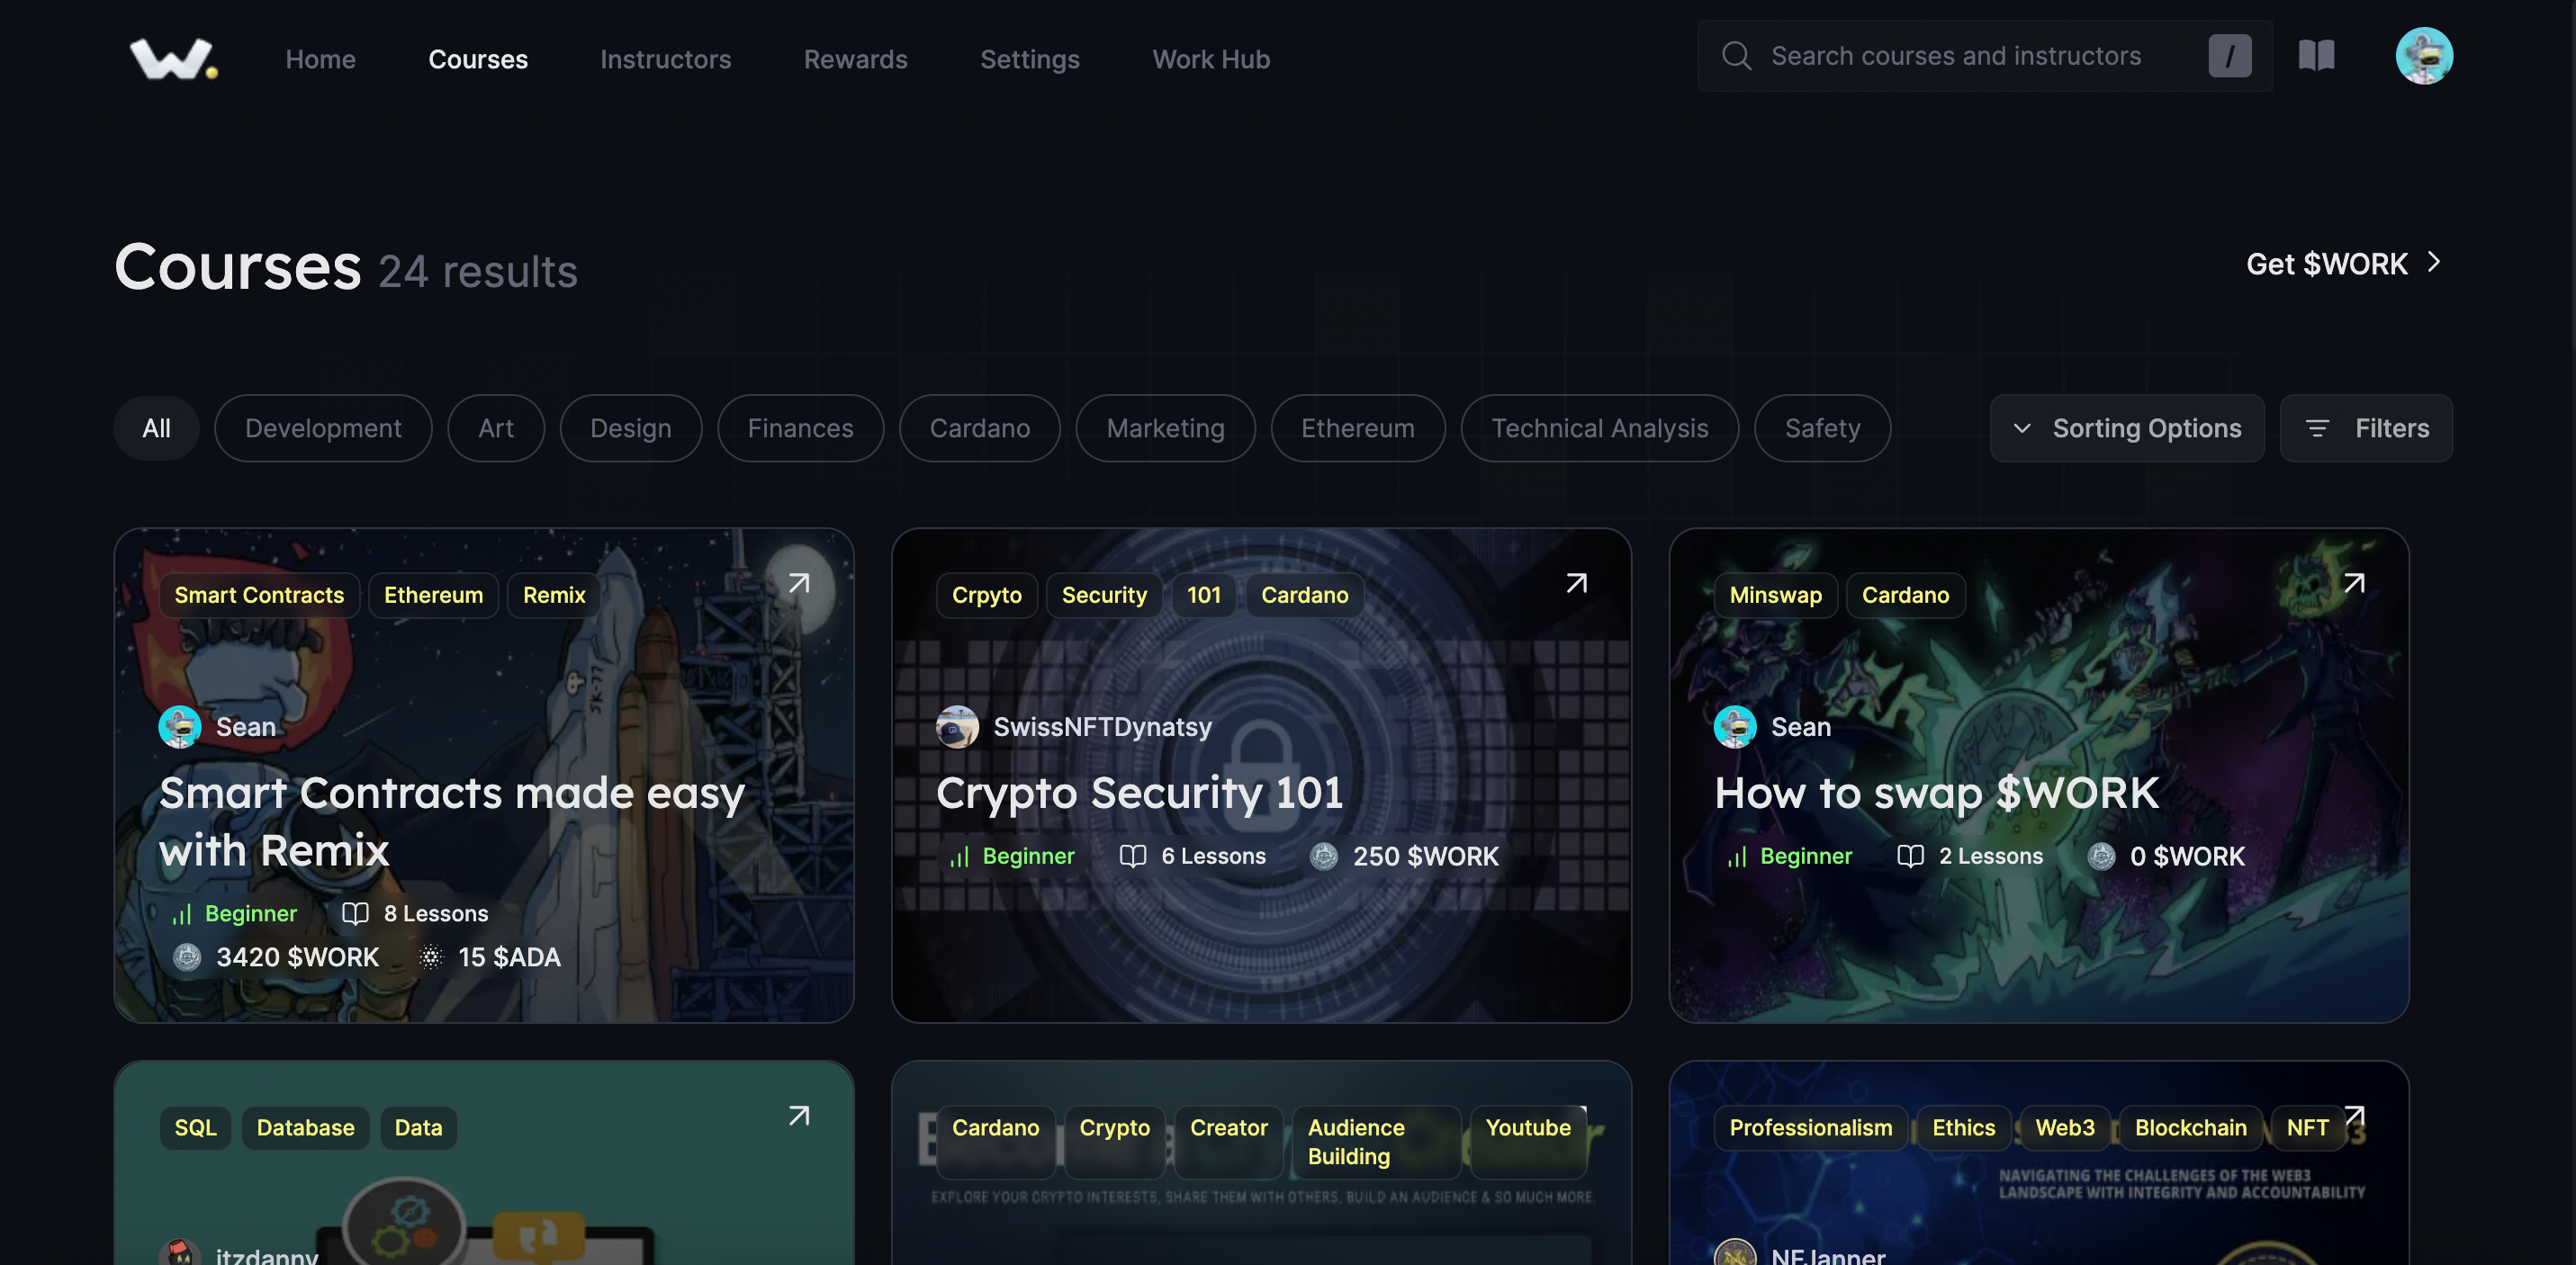Click the 6 Lessons book icon
Image resolution: width=2576 pixels, height=1265 pixels.
[x=1132, y=856]
